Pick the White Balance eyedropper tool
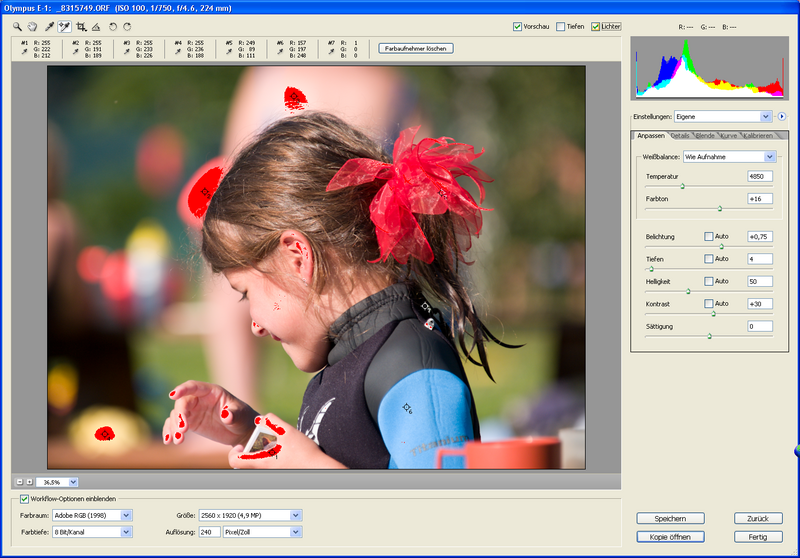Image resolution: width=800 pixels, height=558 pixels. pyautogui.click(x=49, y=26)
